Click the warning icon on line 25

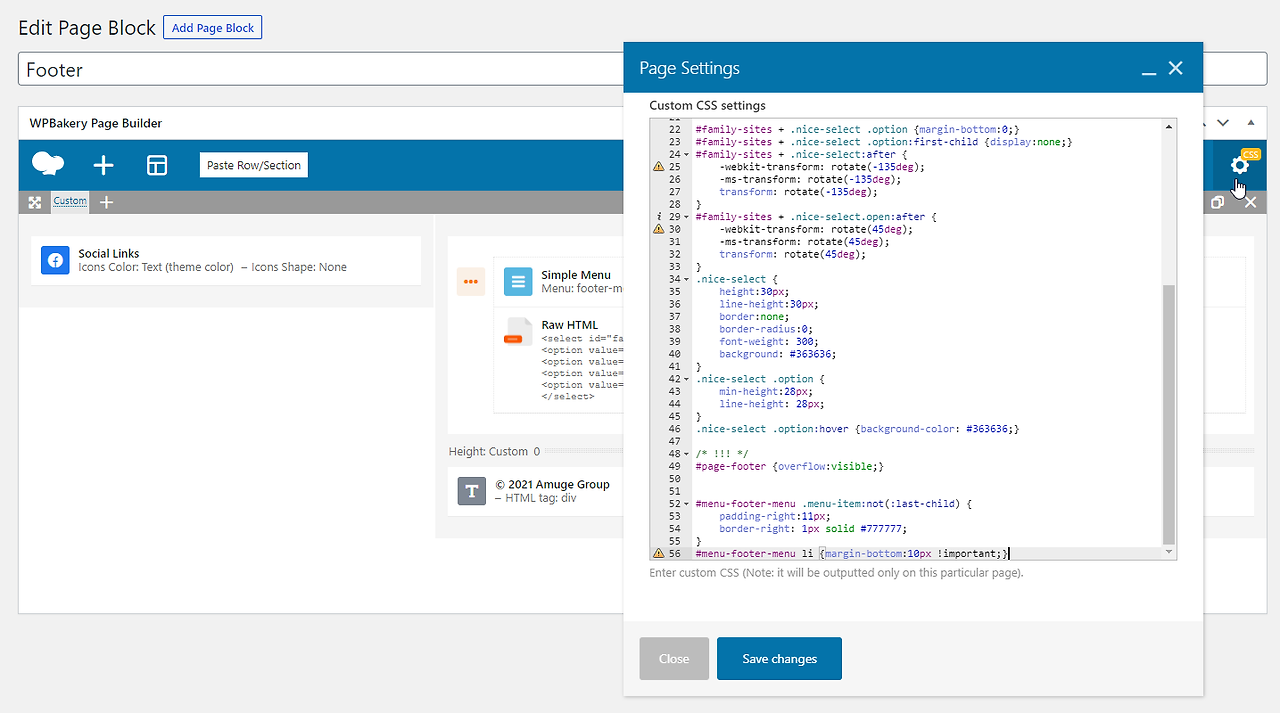point(658,167)
